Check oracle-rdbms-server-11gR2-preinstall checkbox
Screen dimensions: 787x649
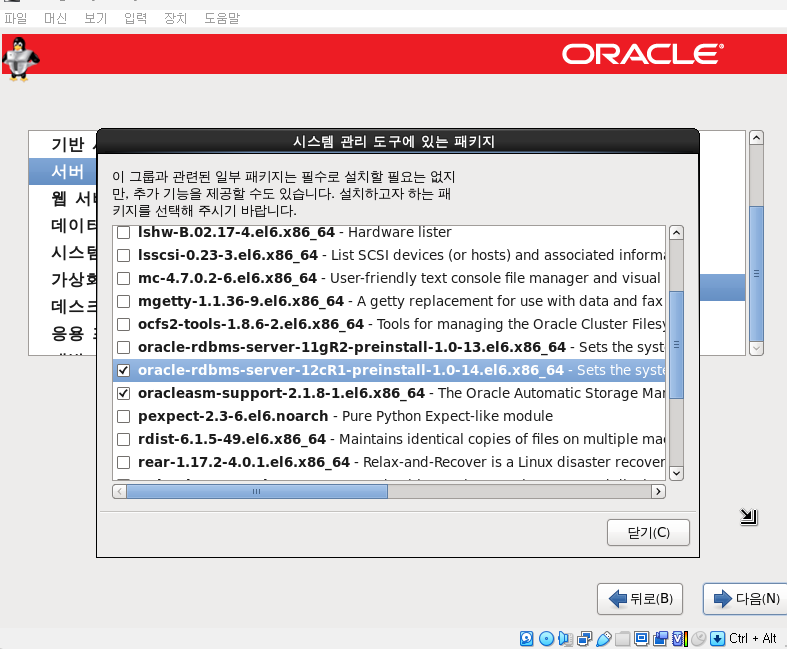coord(123,347)
